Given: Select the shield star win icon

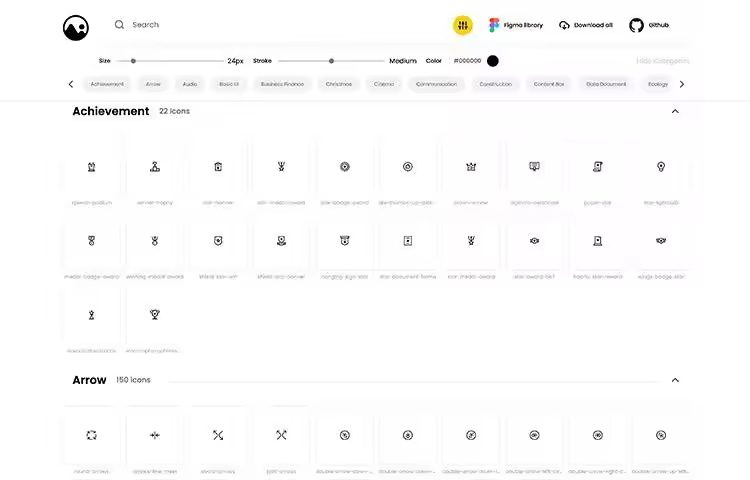Looking at the screenshot, I should (x=218, y=241).
